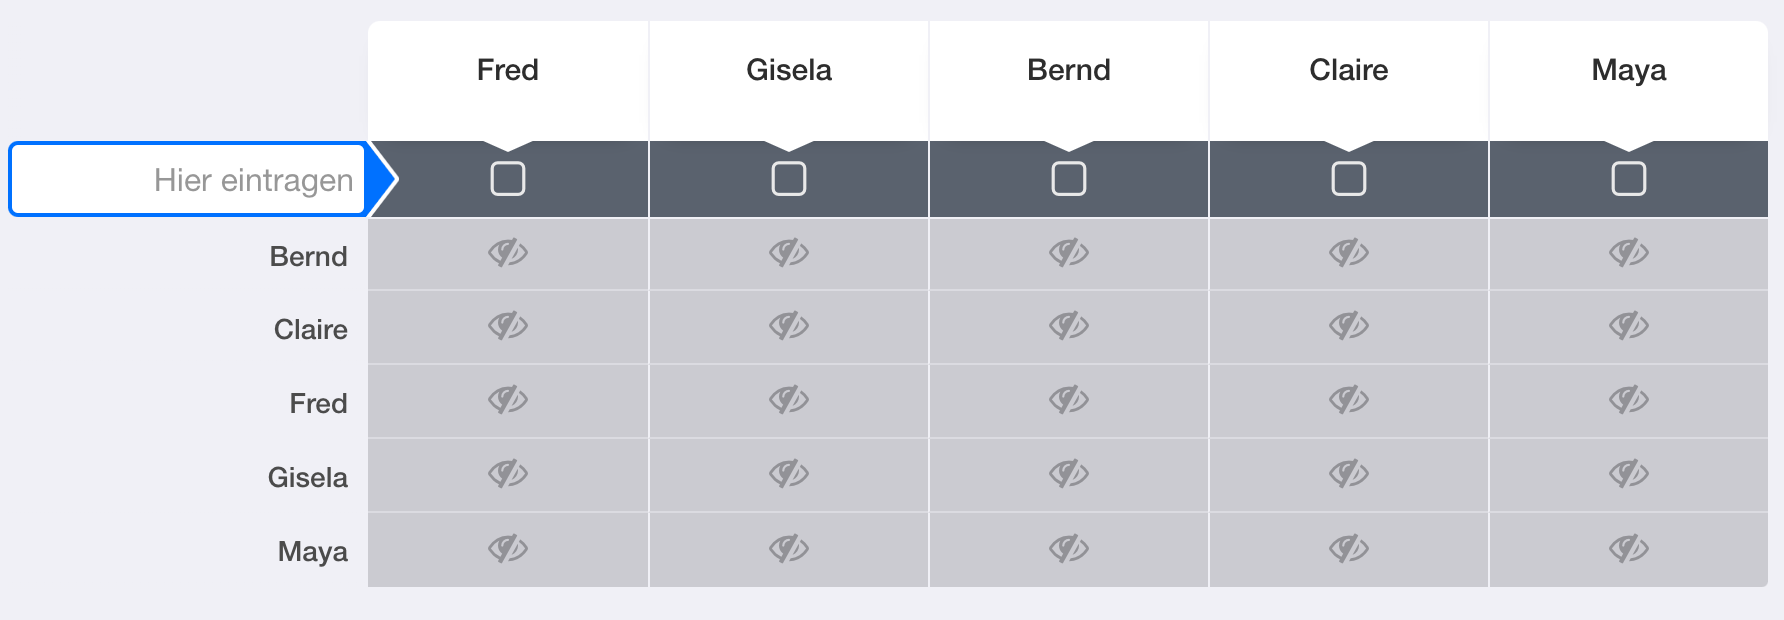Image resolution: width=1784 pixels, height=620 pixels.
Task: Tick the checkbox under Gisela column
Action: pos(788,179)
